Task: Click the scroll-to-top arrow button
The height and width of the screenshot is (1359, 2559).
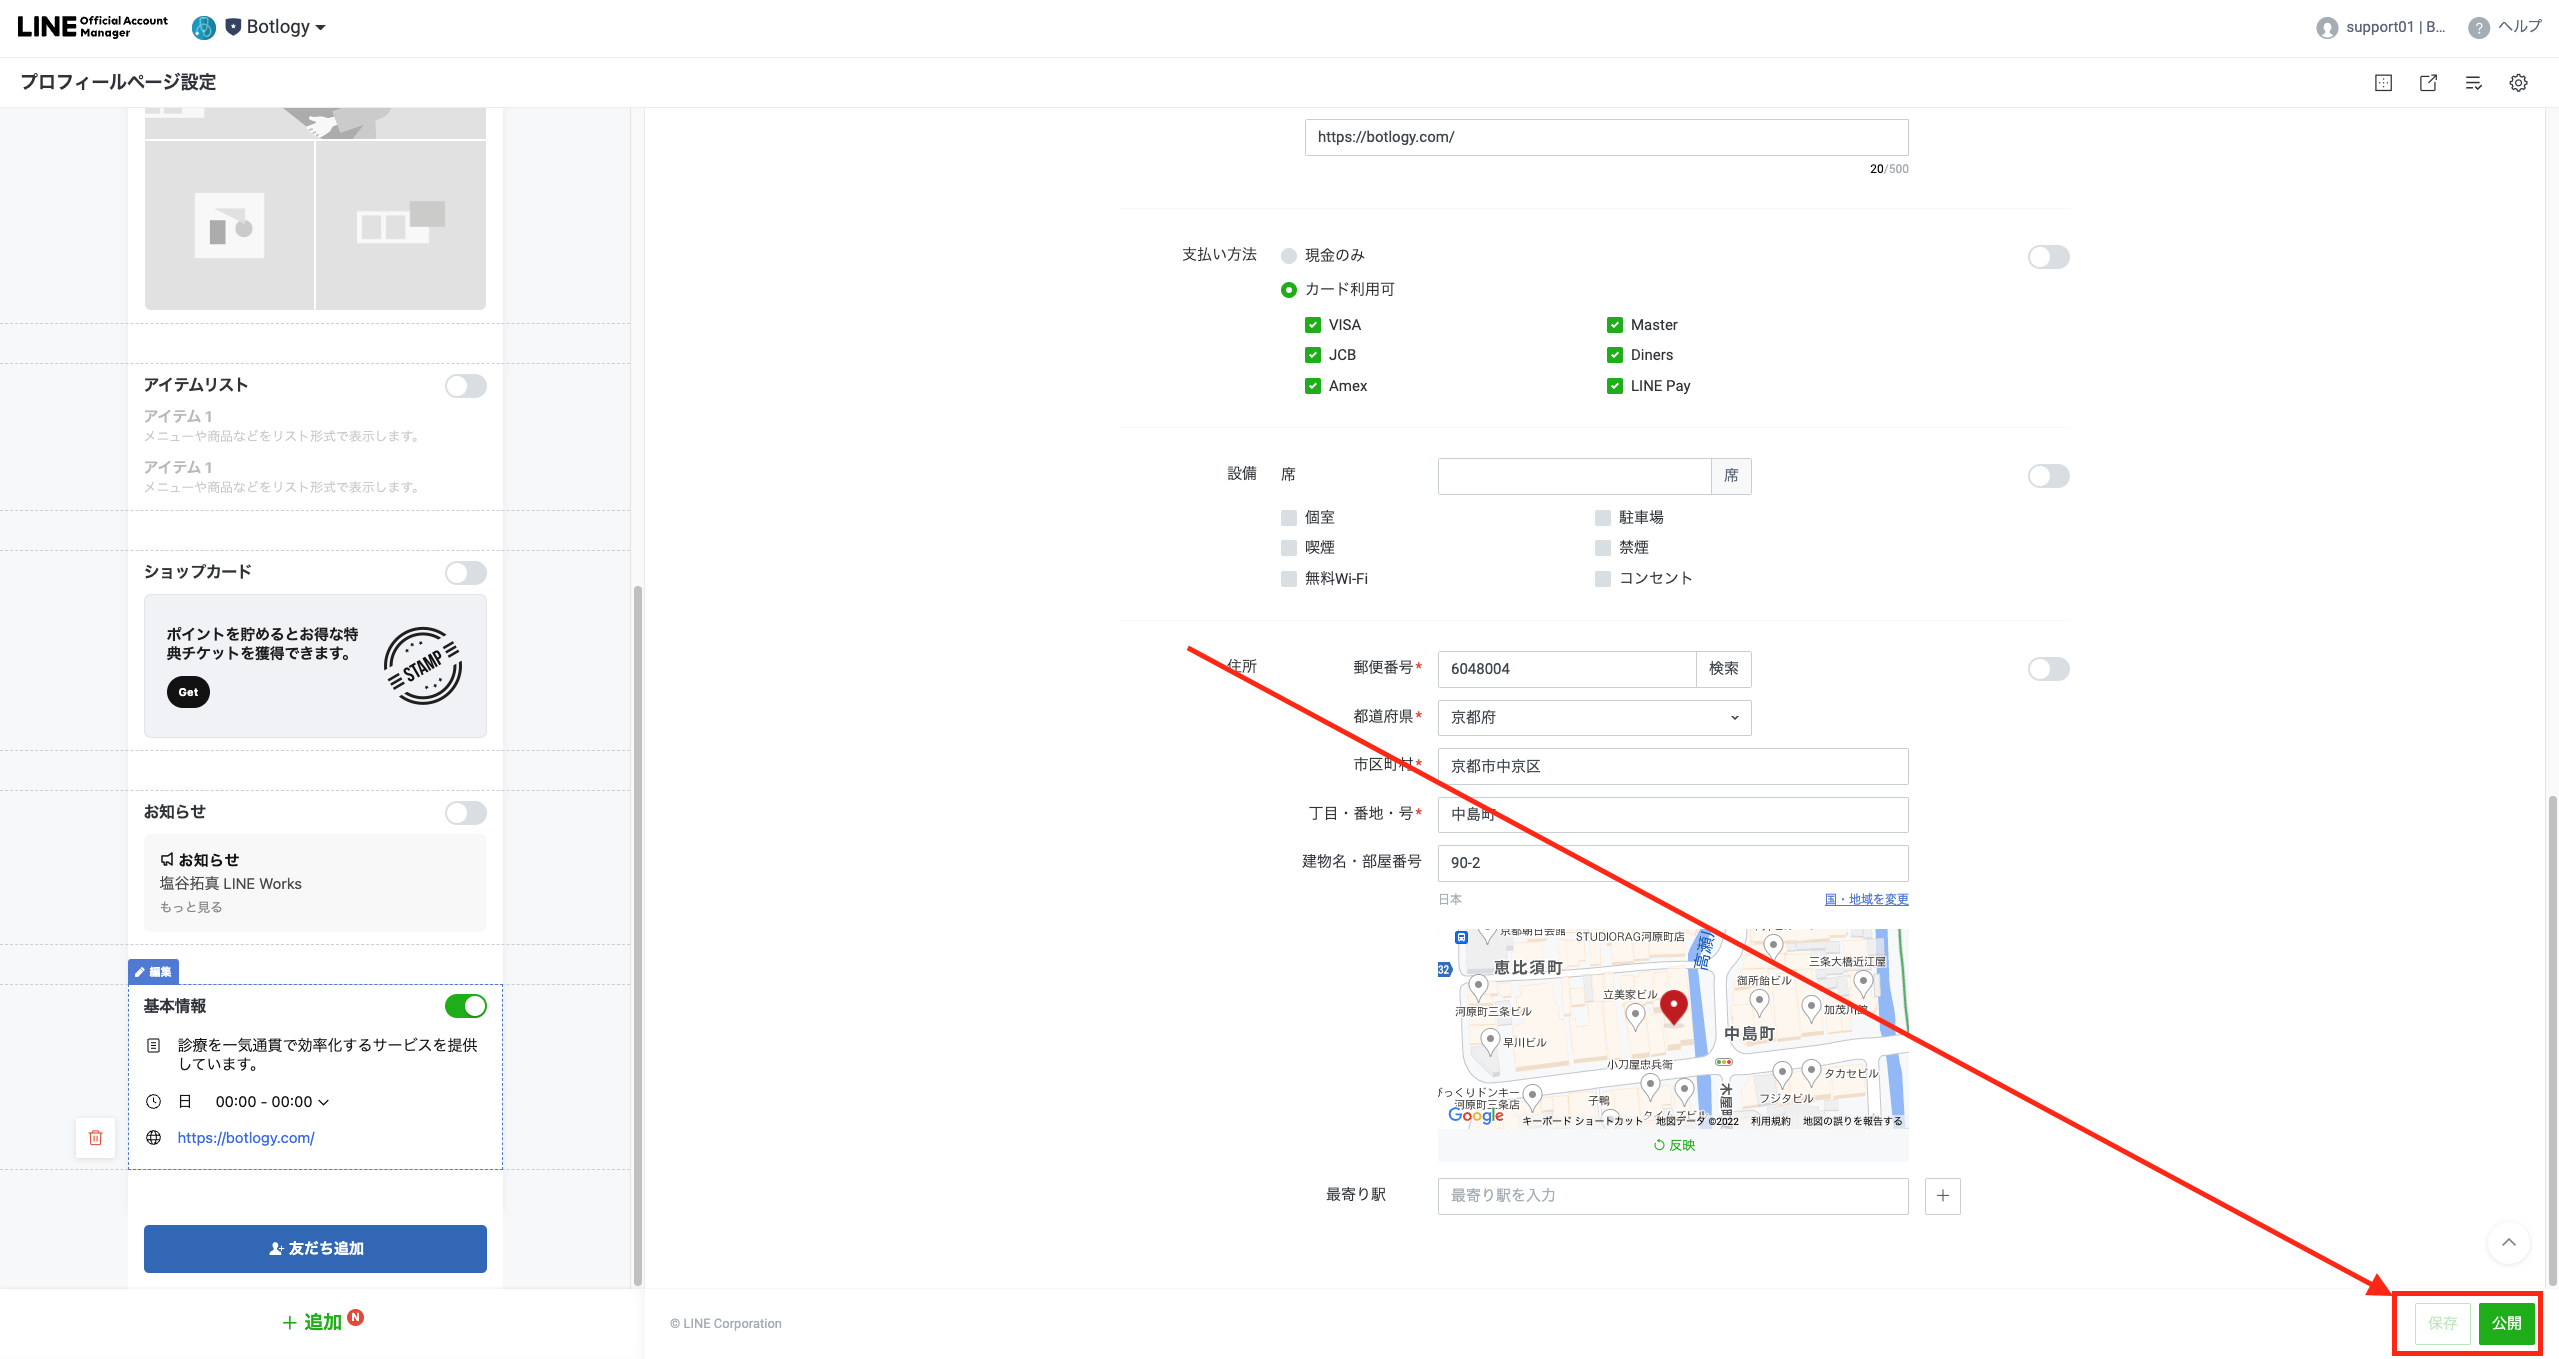Action: click(2508, 1242)
